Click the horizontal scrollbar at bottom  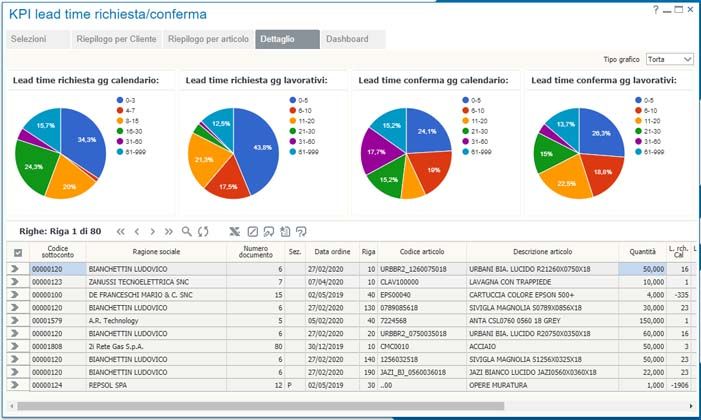click(x=350, y=405)
